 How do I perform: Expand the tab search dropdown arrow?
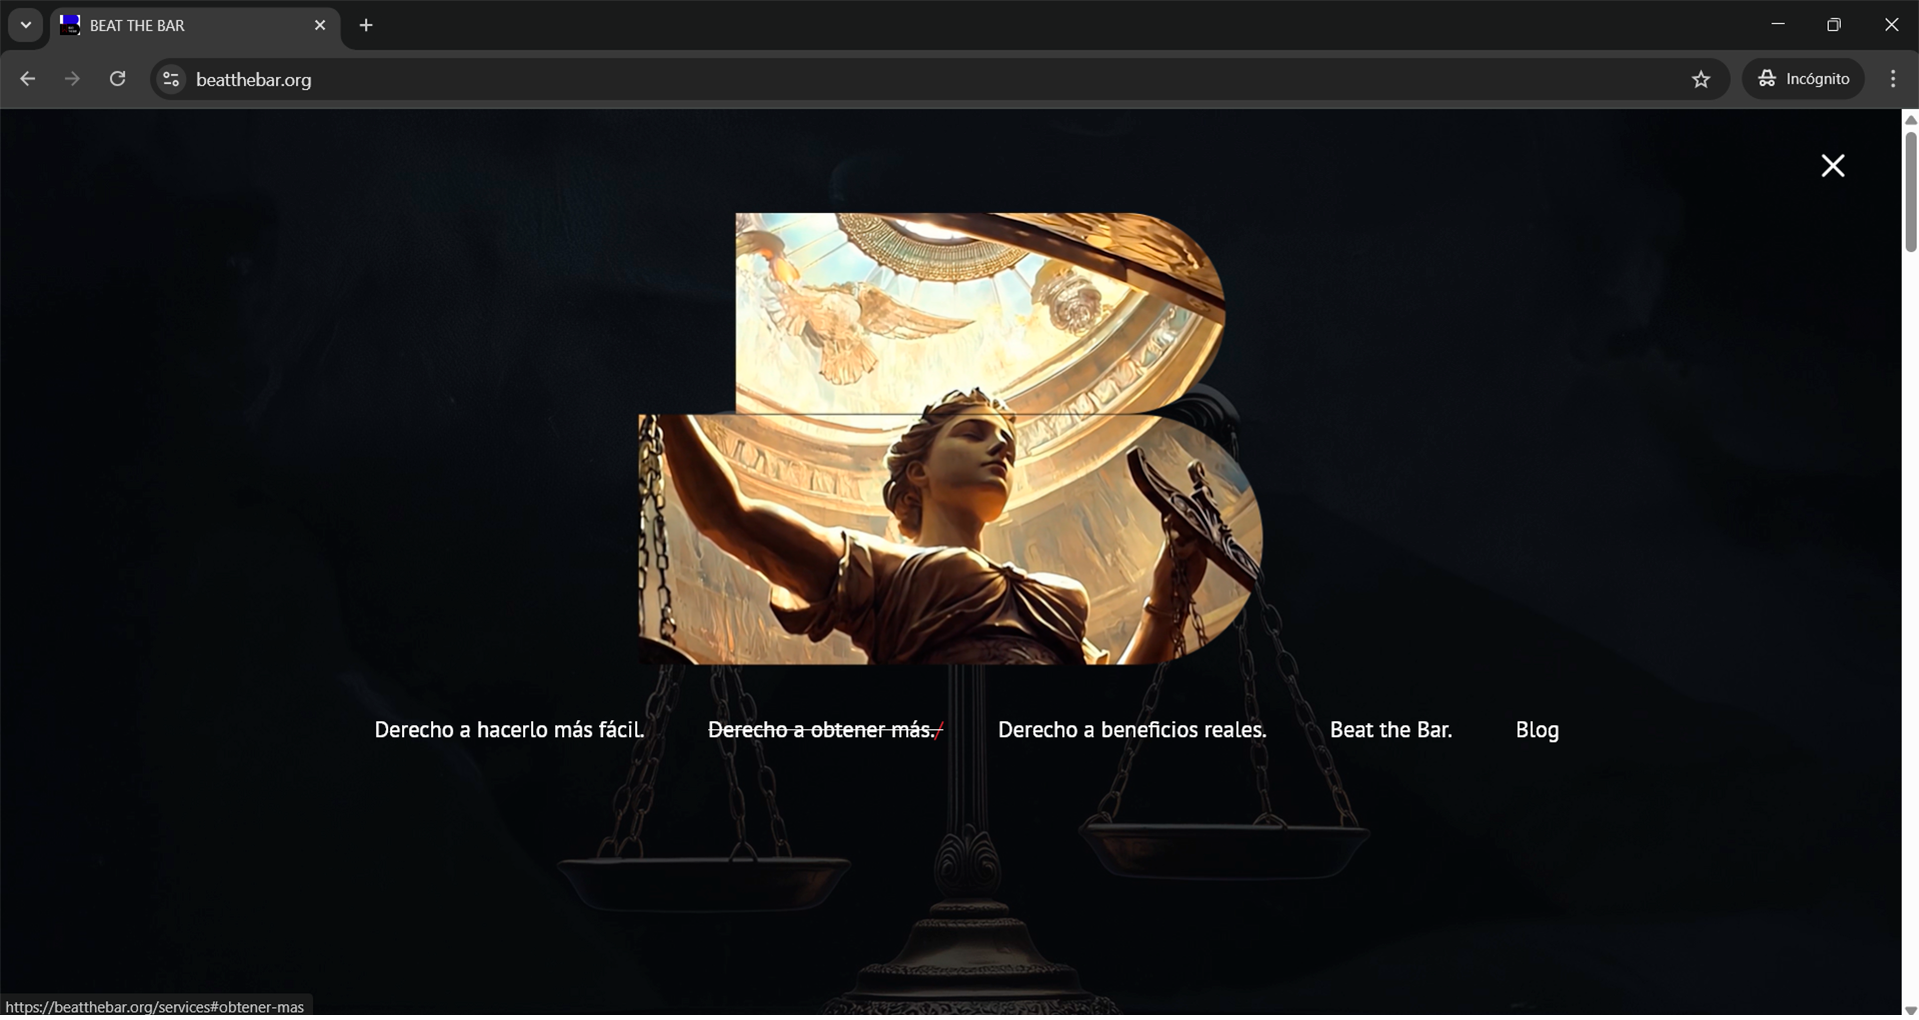[x=26, y=26]
